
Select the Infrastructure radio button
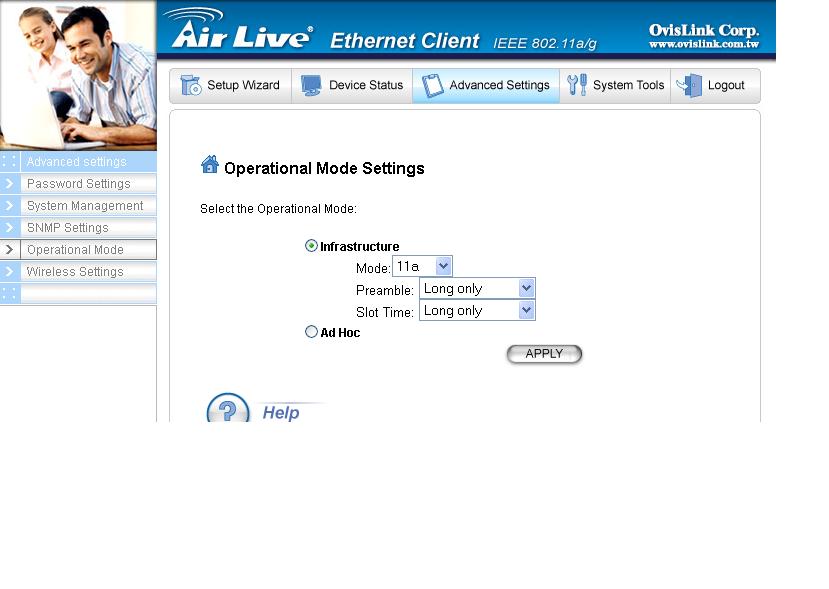click(311, 246)
